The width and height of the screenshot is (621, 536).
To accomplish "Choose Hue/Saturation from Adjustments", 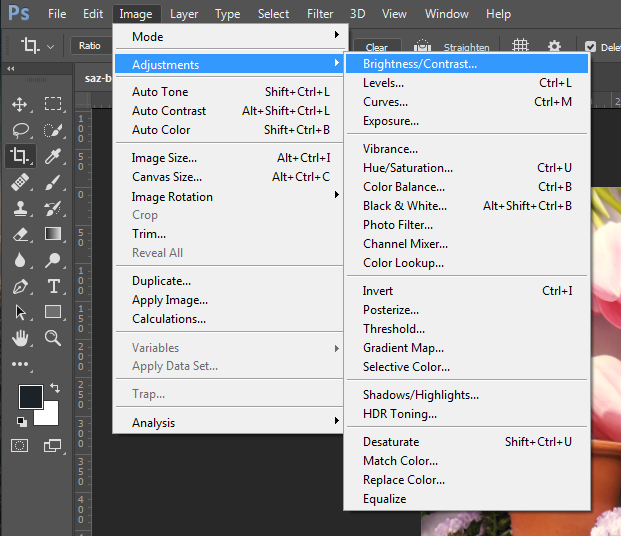I will pos(408,168).
